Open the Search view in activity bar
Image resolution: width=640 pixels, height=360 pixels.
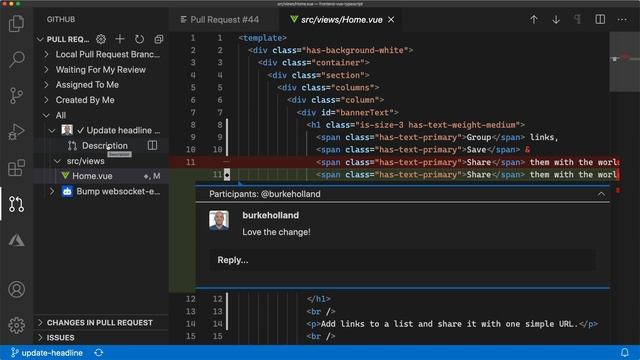(16, 59)
